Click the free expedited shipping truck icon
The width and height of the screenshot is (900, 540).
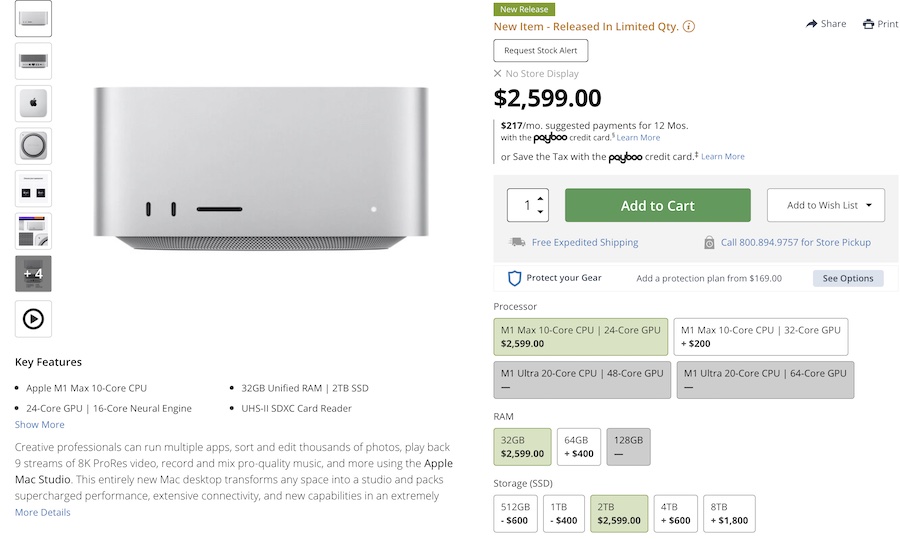(517, 242)
